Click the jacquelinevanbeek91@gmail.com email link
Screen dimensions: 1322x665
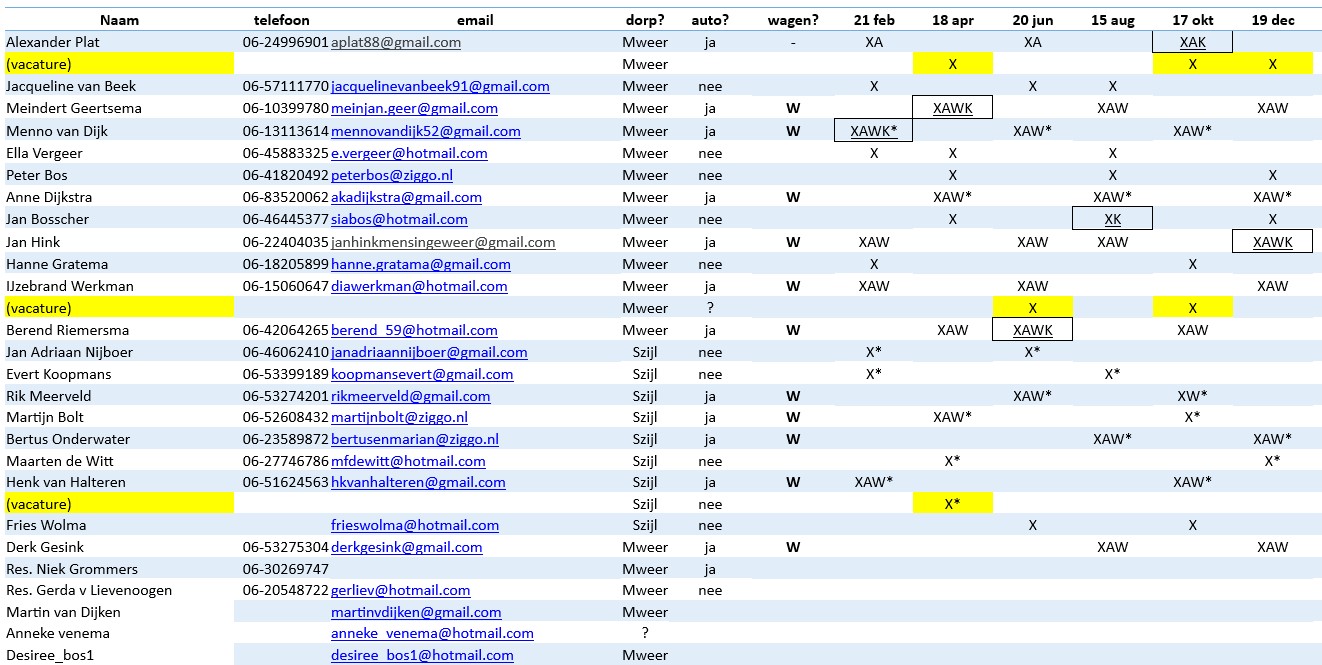pos(440,86)
